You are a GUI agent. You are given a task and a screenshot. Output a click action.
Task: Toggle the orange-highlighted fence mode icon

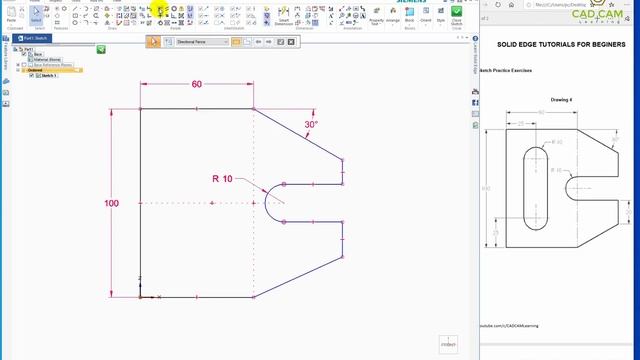point(236,42)
